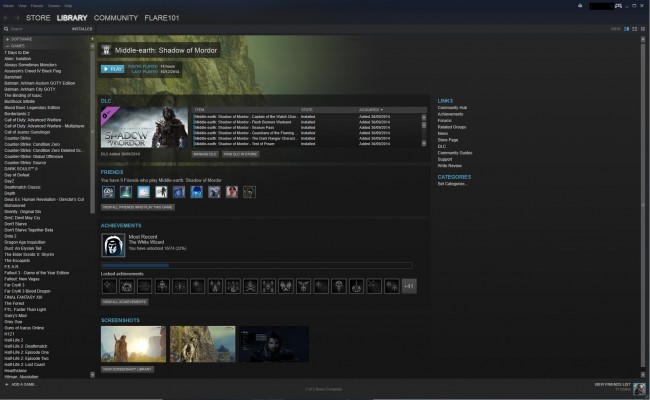This screenshot has height=400, width=650.
Task: Open the INSTALLED filter dropdown
Action: tap(82, 29)
